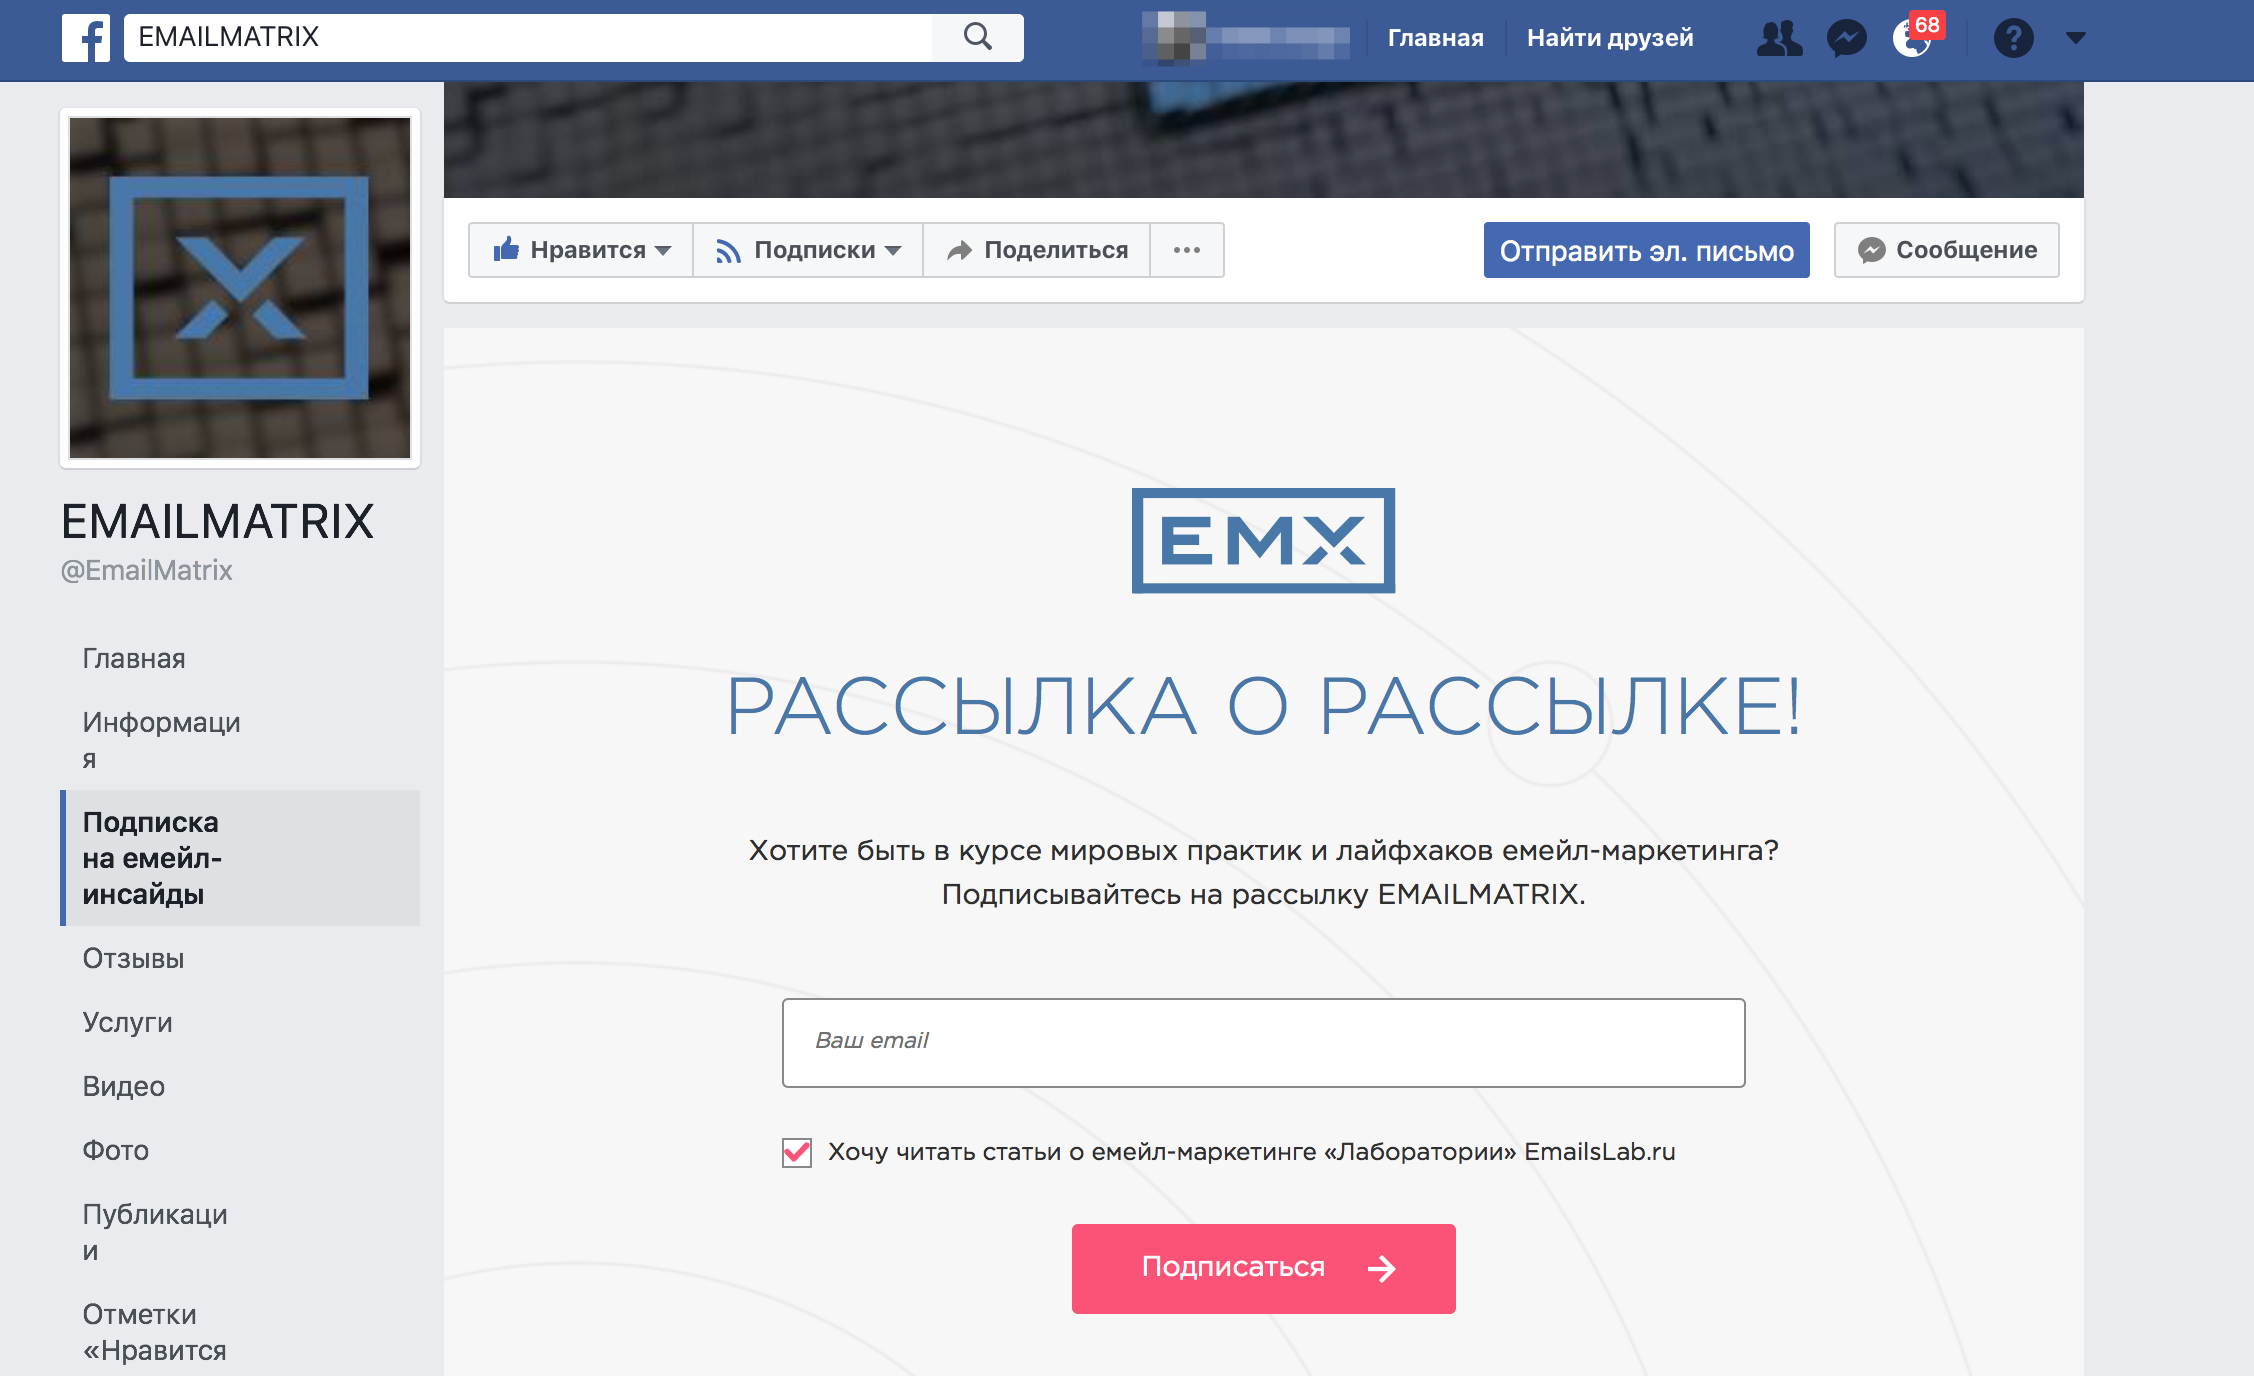Click the search magnifier icon
The height and width of the screenshot is (1376, 2254).
[x=978, y=38]
